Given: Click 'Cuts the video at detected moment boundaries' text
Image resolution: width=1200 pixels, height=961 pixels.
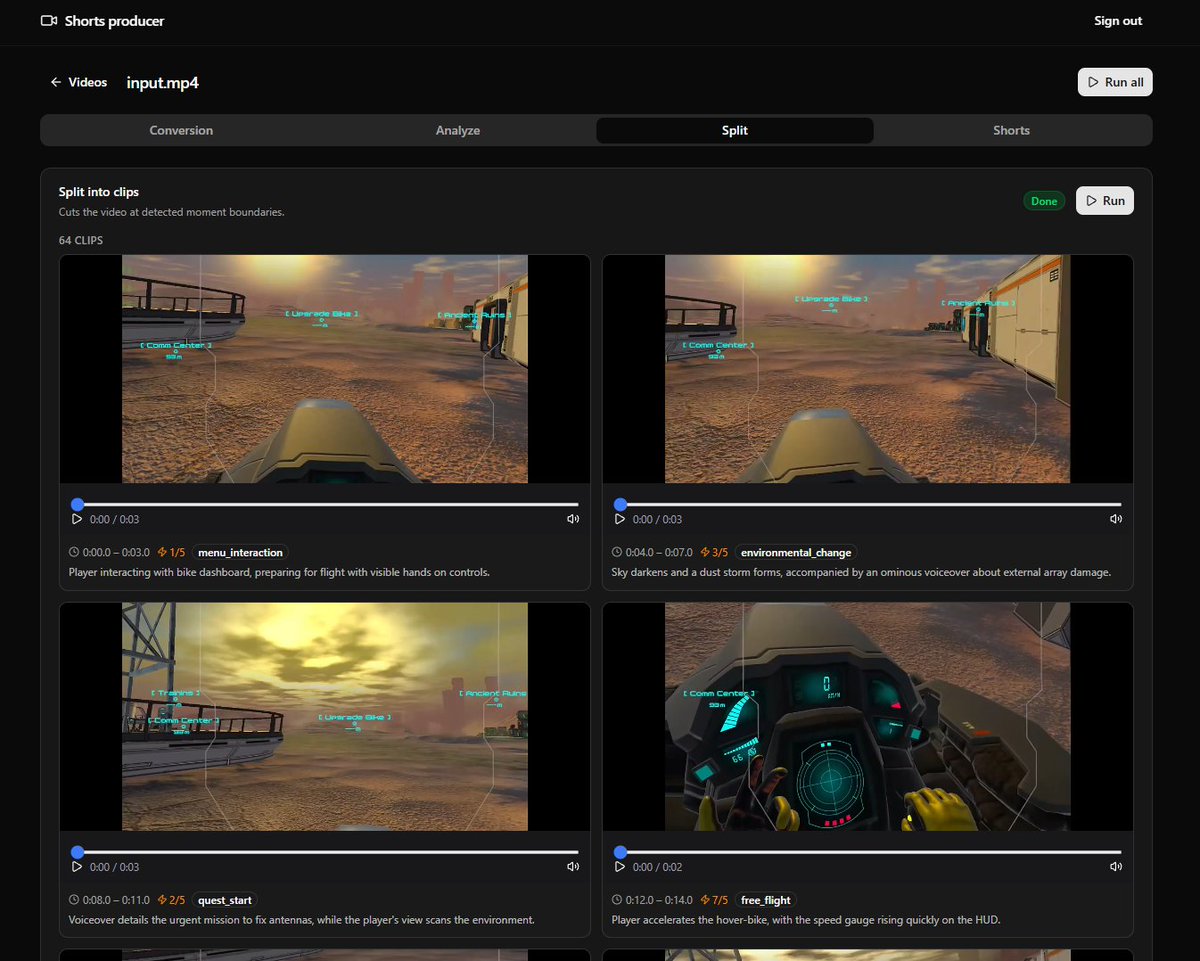Looking at the screenshot, I should click(172, 212).
